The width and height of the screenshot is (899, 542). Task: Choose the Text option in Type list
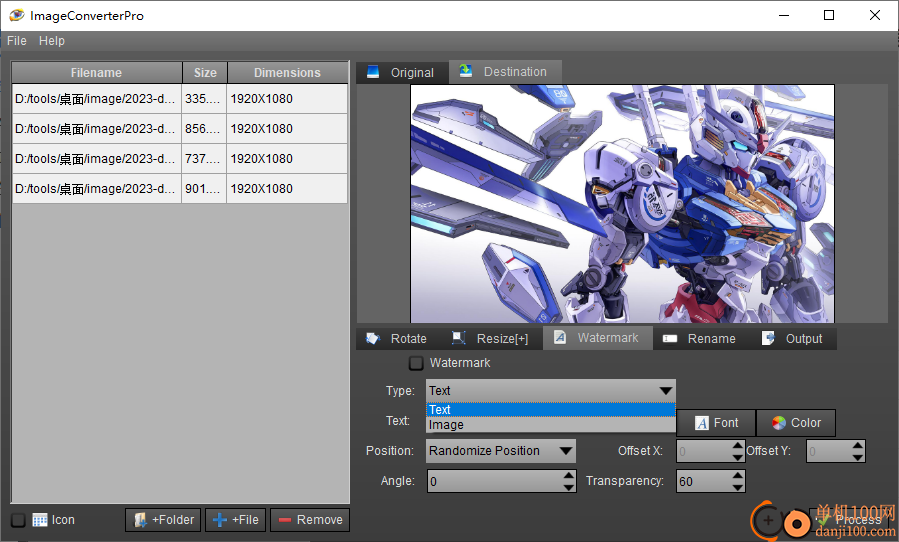[550, 410]
